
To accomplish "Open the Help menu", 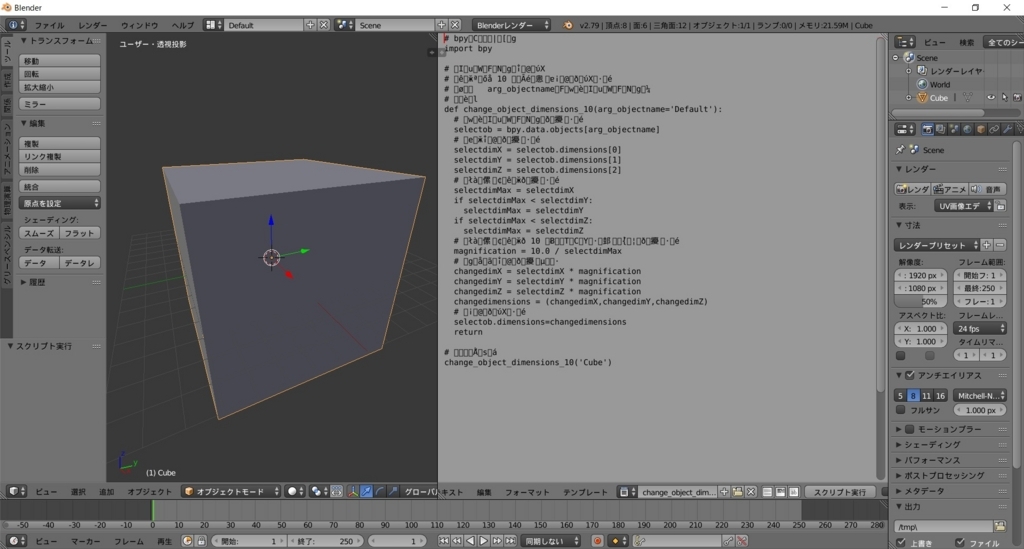I will pos(182,25).
